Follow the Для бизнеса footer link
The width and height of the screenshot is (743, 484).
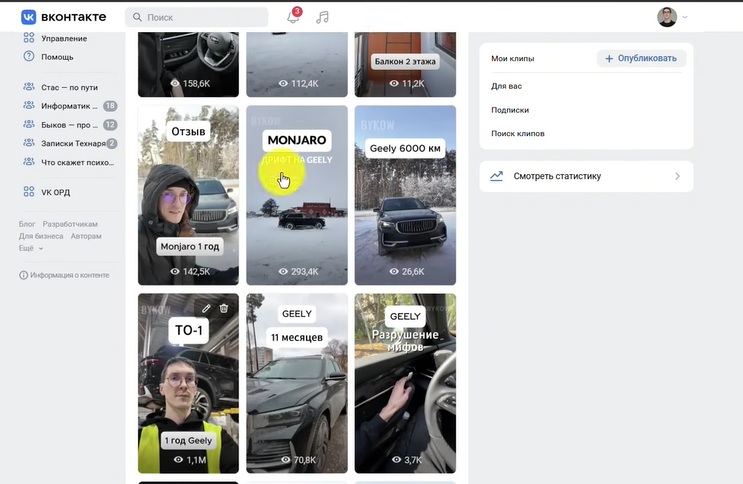41,236
